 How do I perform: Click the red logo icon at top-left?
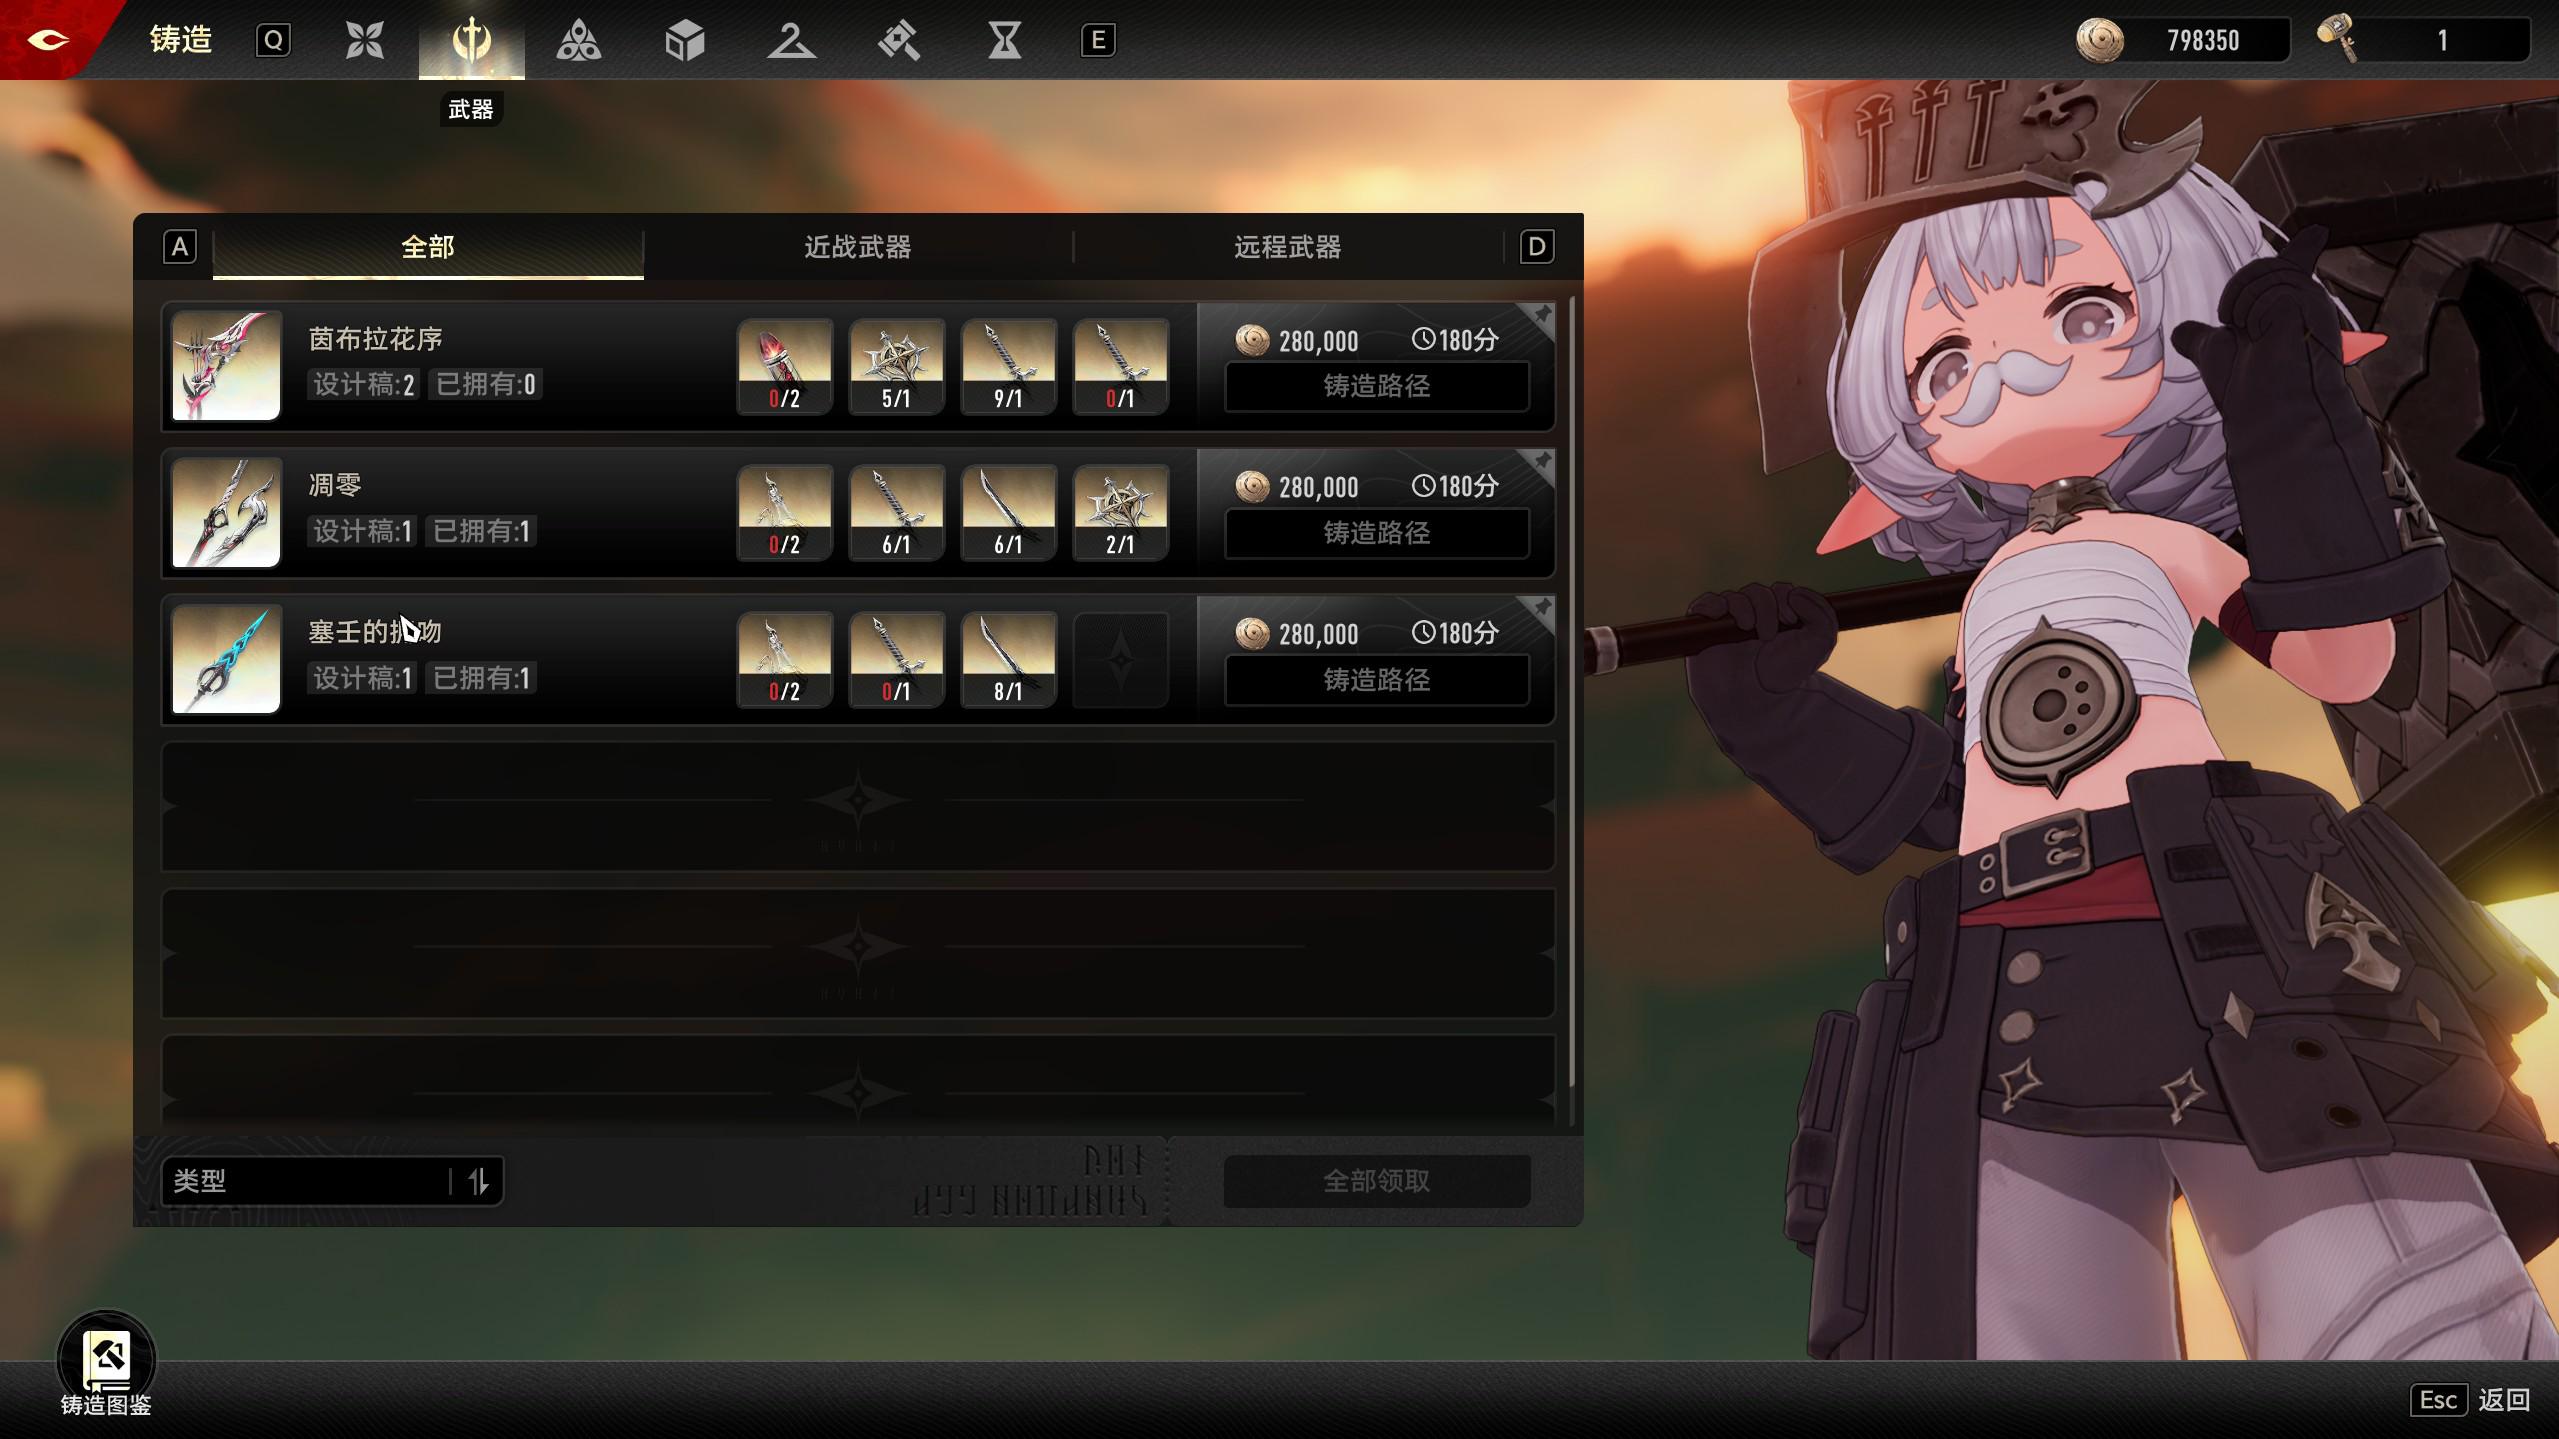[47, 39]
